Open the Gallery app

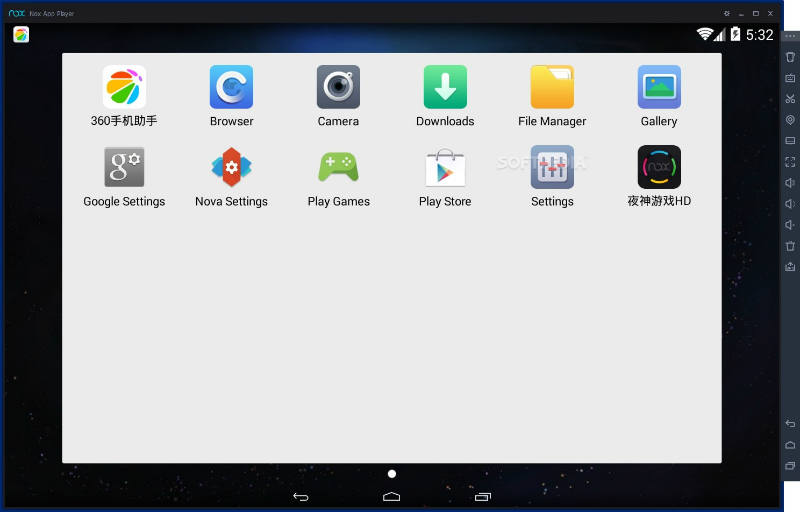659,88
